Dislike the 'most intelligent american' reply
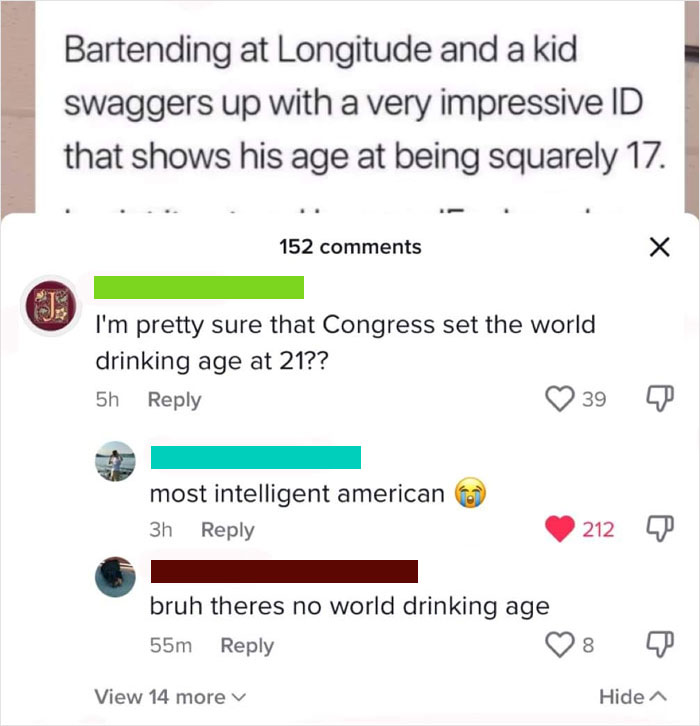This screenshot has width=700, height=726. (660, 529)
